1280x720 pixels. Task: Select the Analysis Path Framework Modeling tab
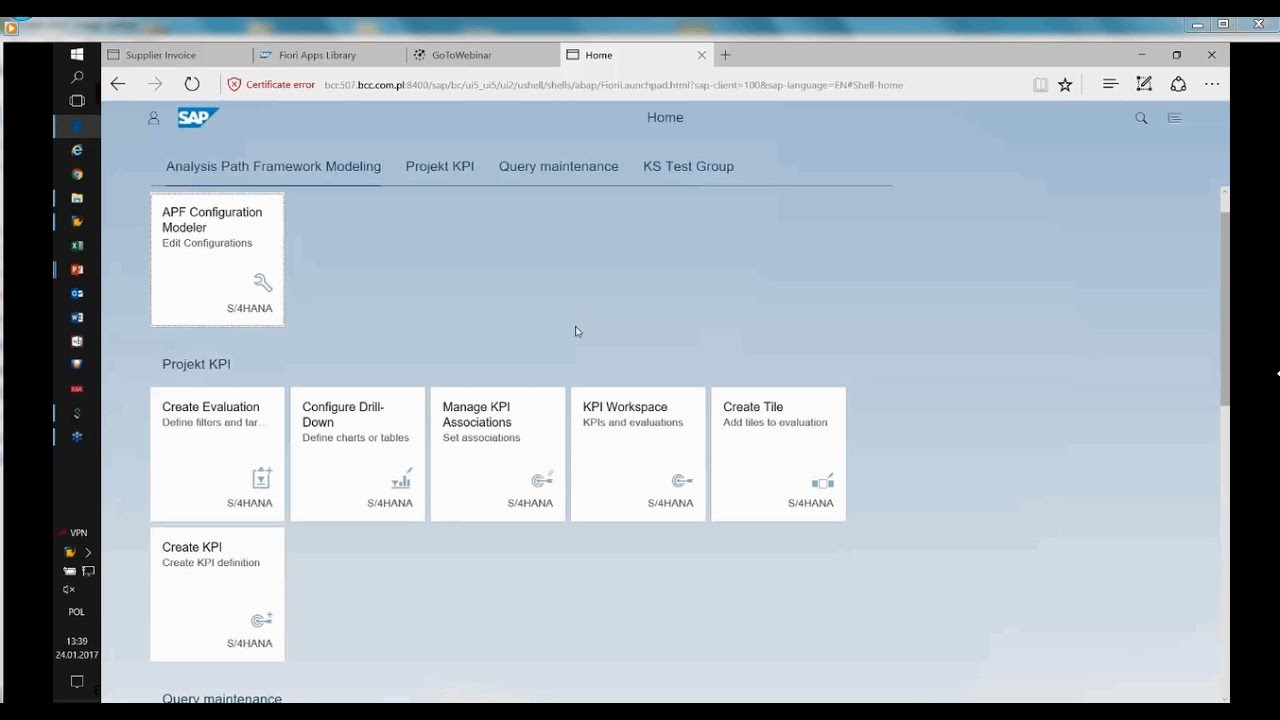[x=273, y=166]
